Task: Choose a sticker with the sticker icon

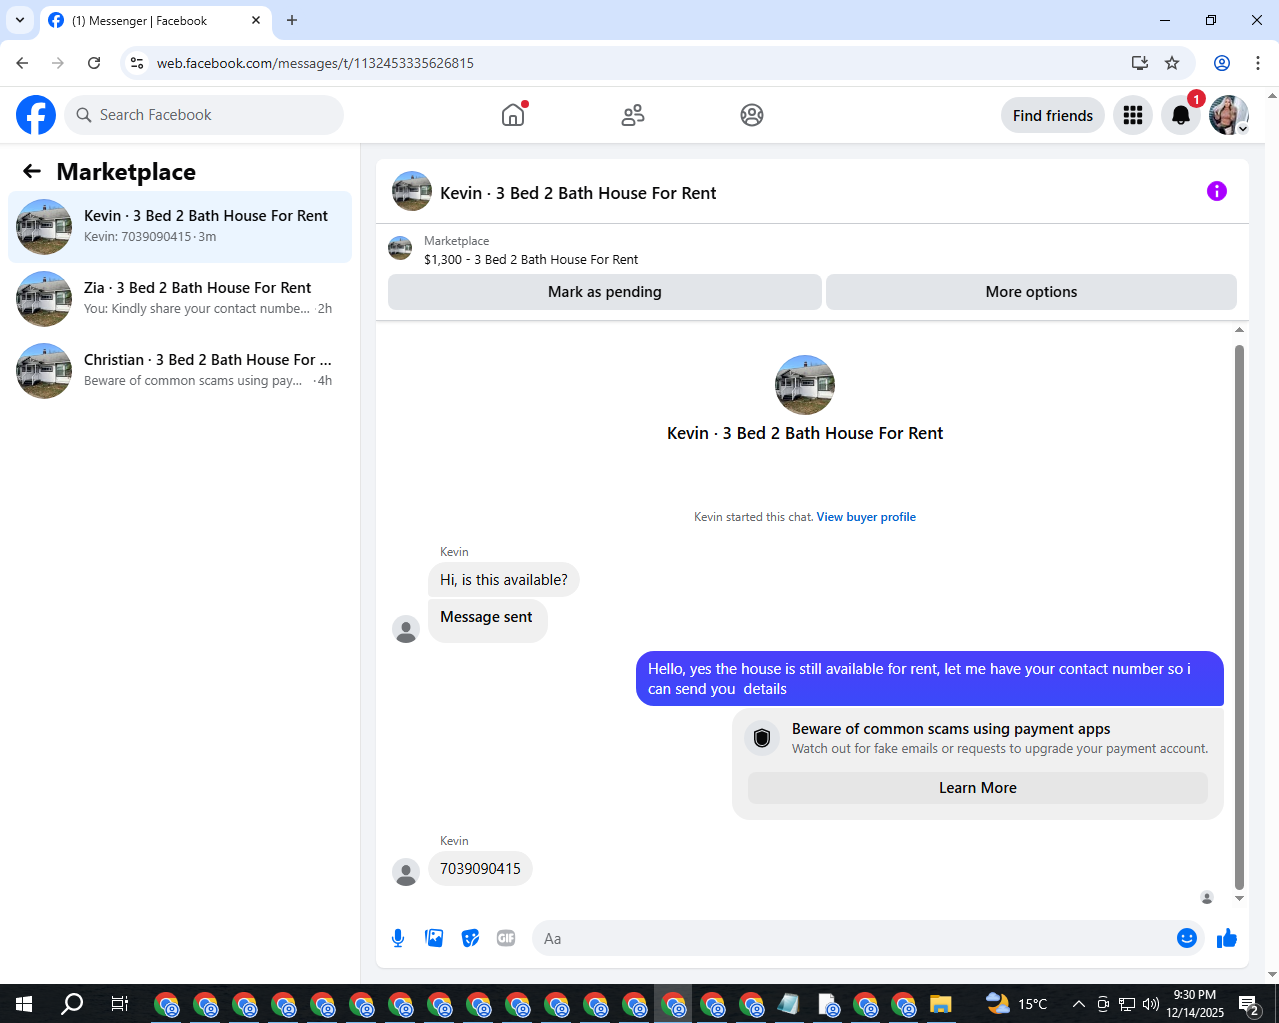Action: [x=470, y=938]
